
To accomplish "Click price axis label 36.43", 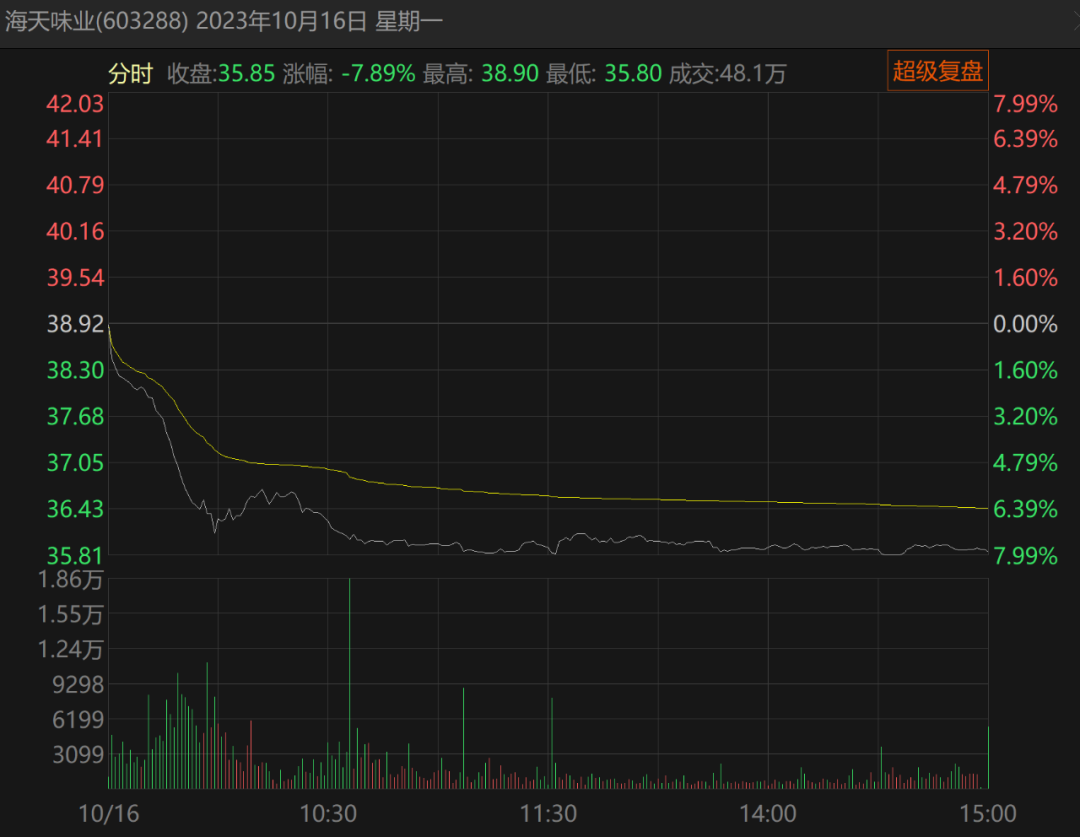I will [75, 509].
